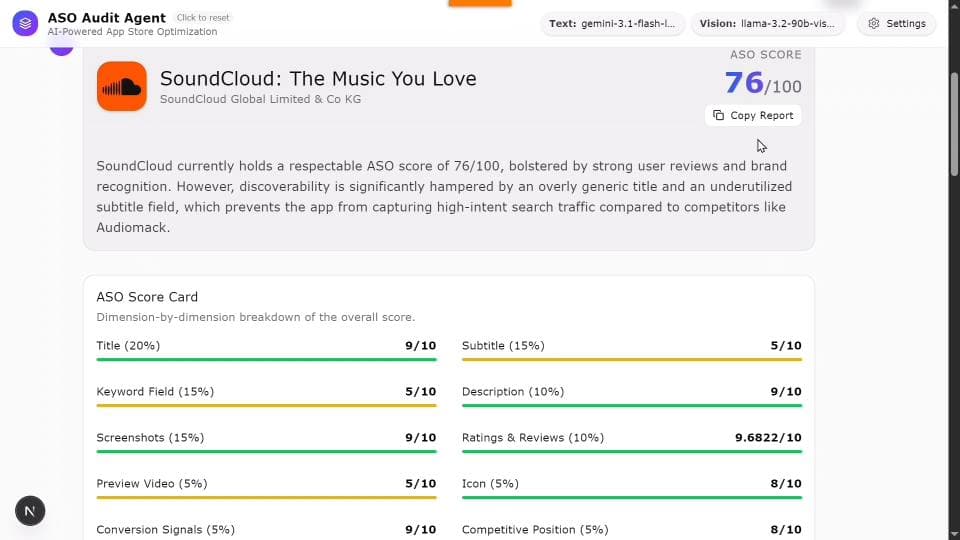Click the orange tab at the top edge
This screenshot has width=960, height=540.
[480, 3]
